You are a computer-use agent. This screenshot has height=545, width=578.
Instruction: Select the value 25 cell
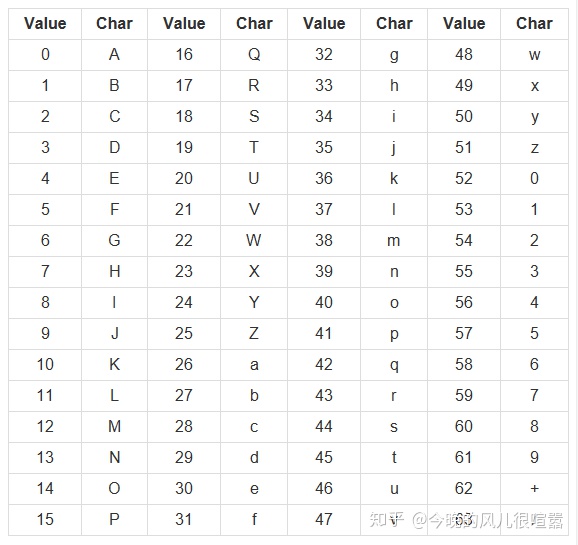coord(184,334)
